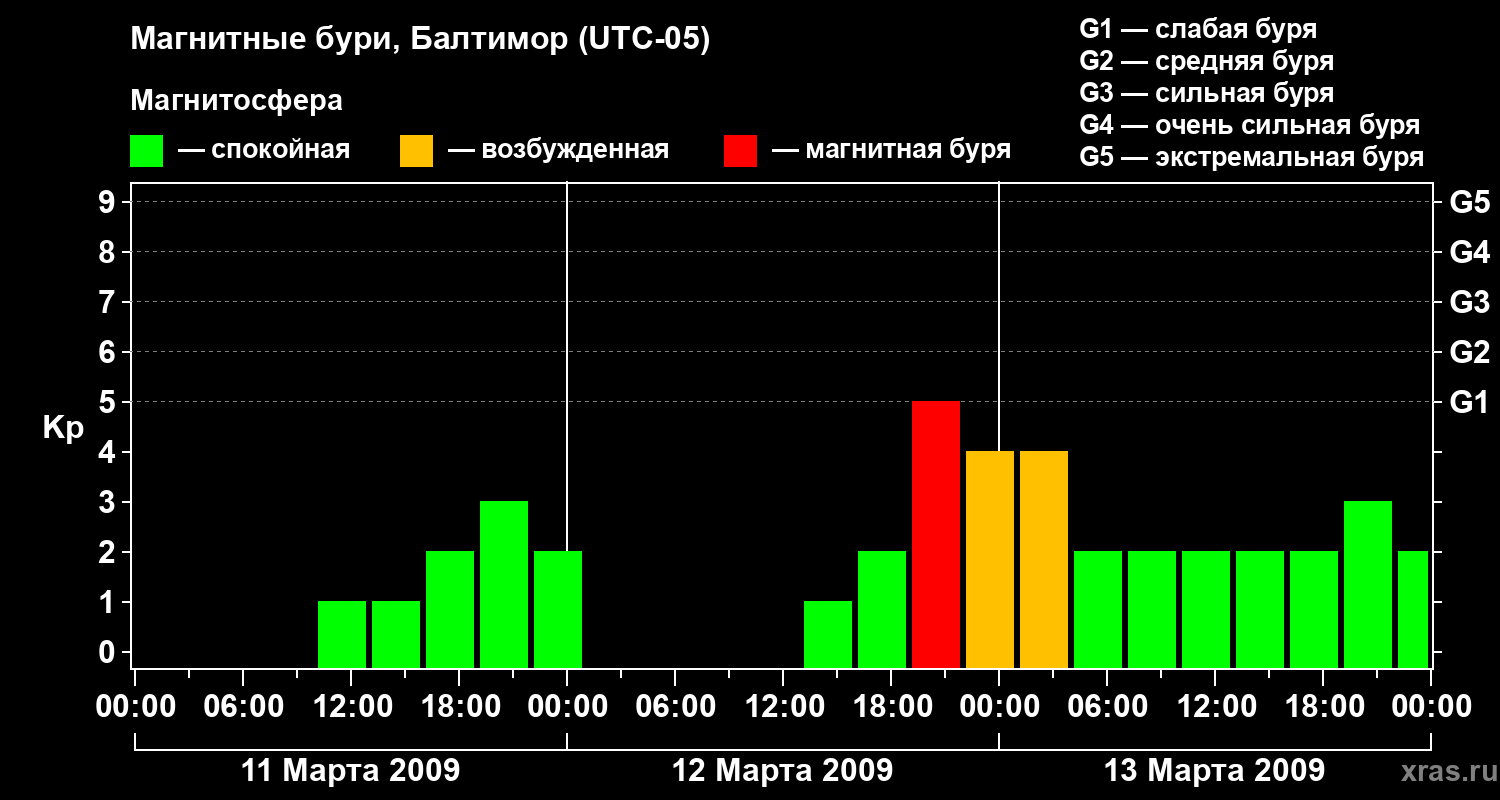This screenshot has height=800, width=1500.
Task: Click the orange 'возбужденная' legend swatch
Action: point(416,151)
